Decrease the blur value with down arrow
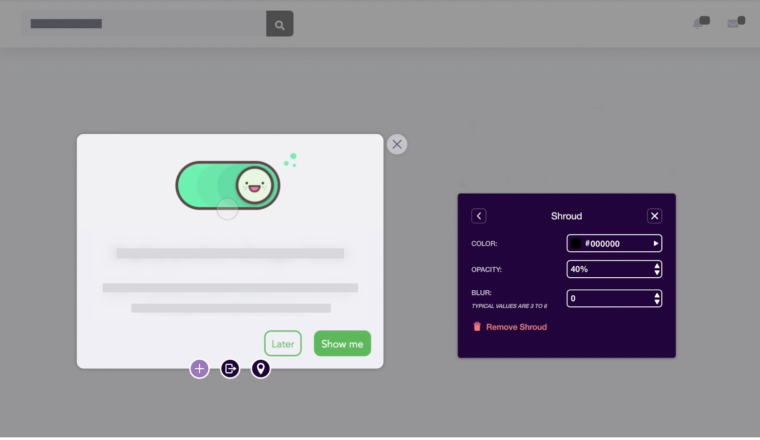Viewport: 760px width, 440px height. click(x=657, y=302)
